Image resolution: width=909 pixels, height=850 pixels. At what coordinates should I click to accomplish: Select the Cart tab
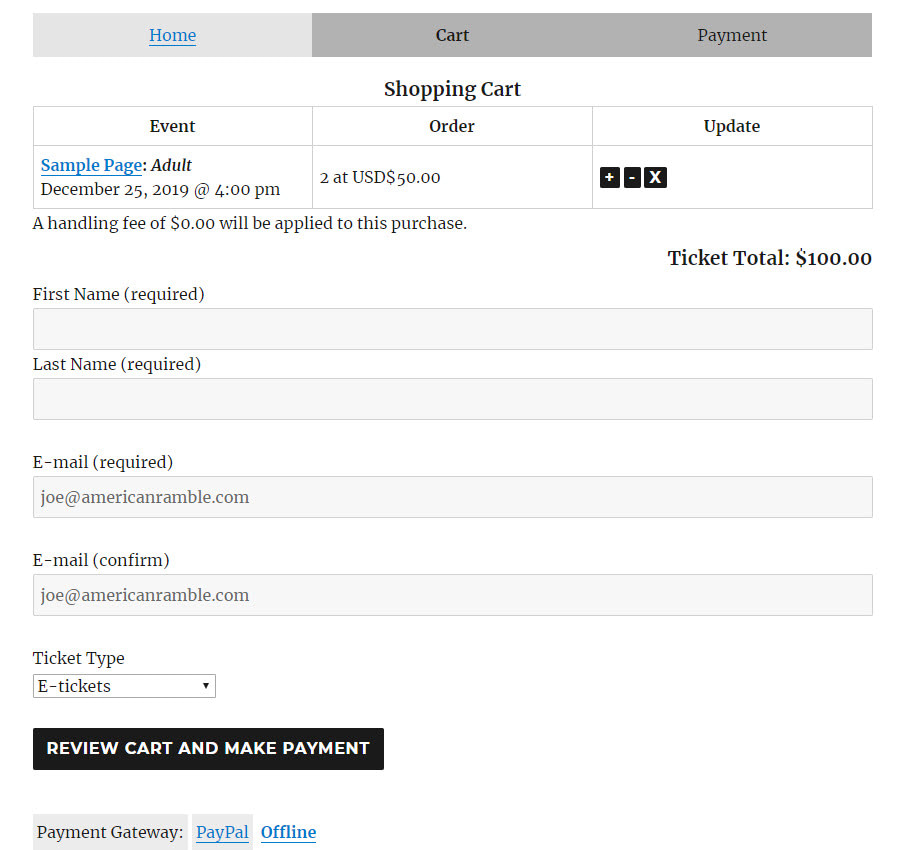(452, 35)
